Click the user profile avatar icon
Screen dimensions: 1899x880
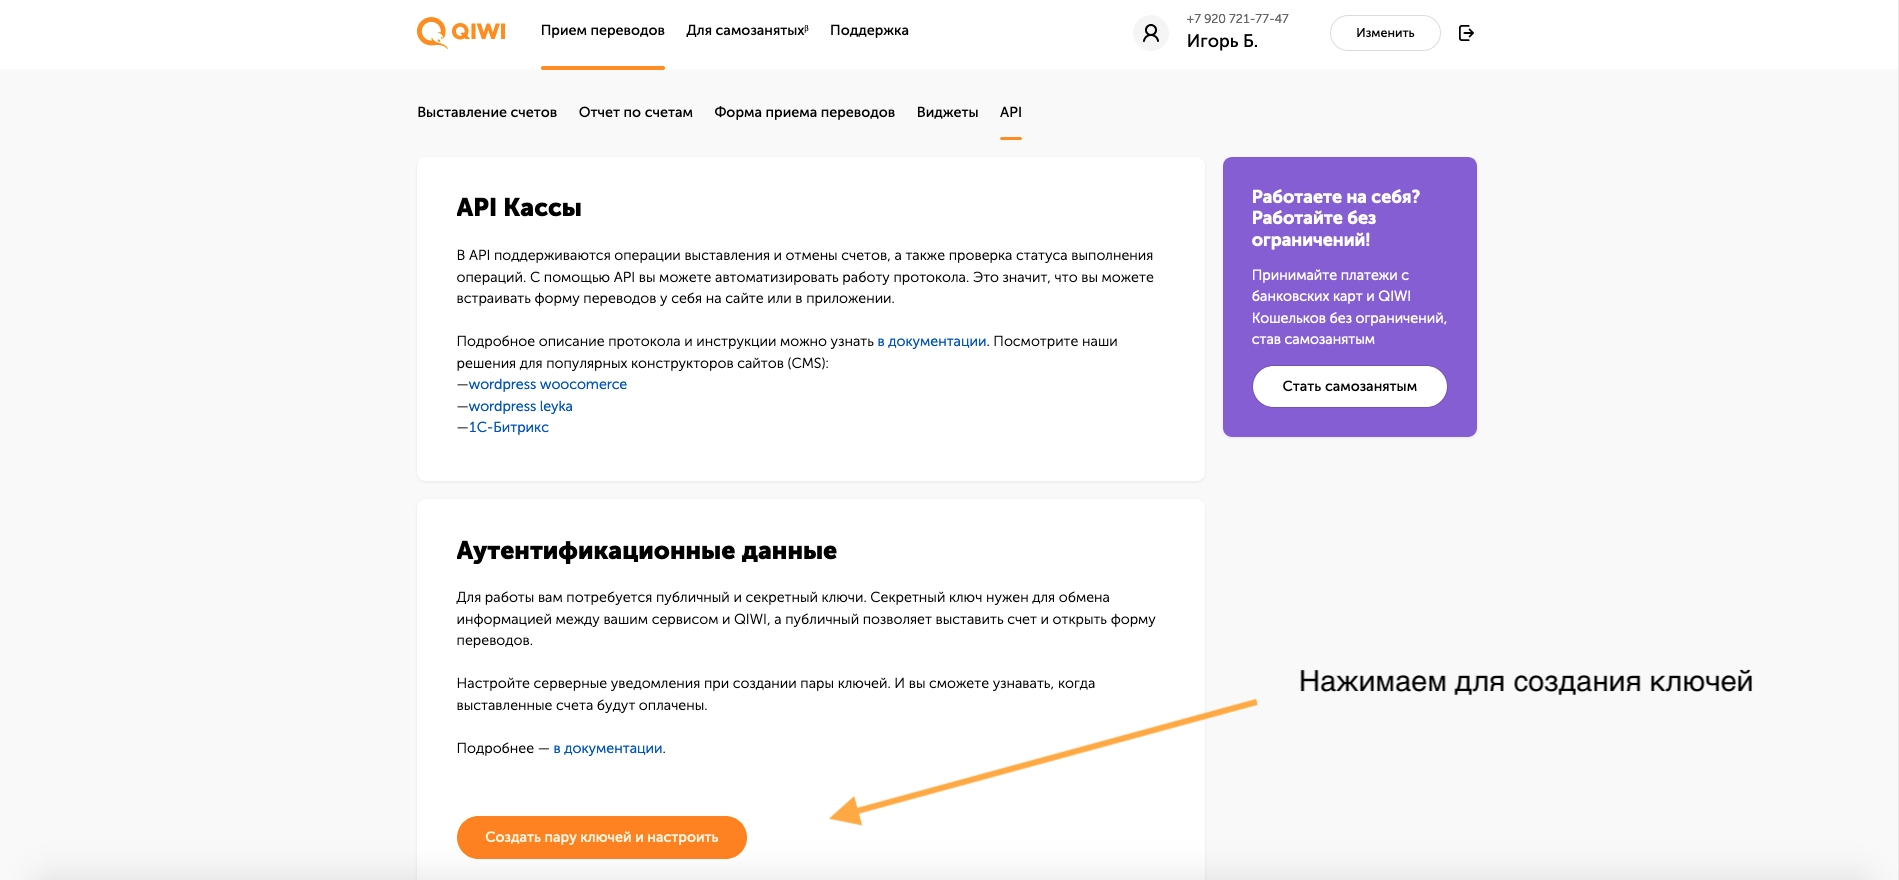[1151, 33]
